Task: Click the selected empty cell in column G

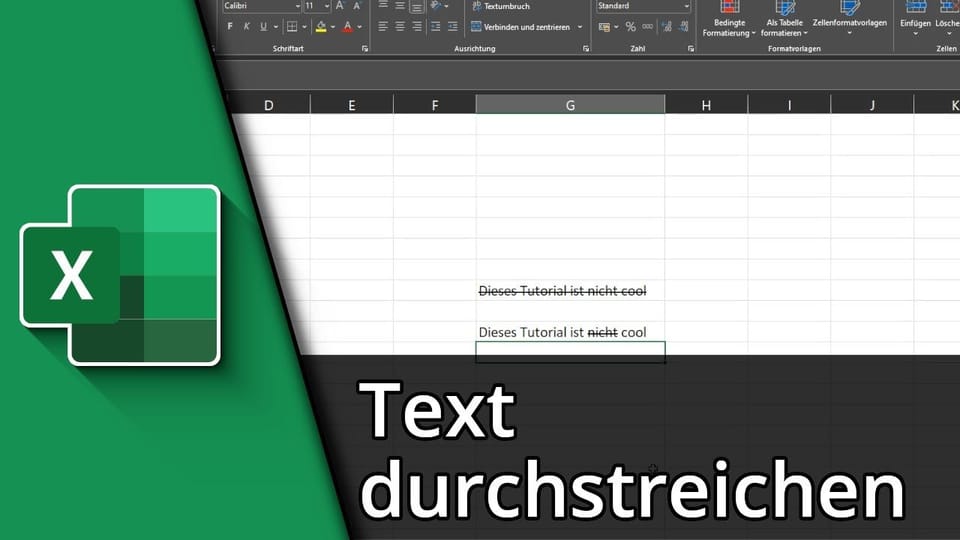Action: (x=570, y=352)
